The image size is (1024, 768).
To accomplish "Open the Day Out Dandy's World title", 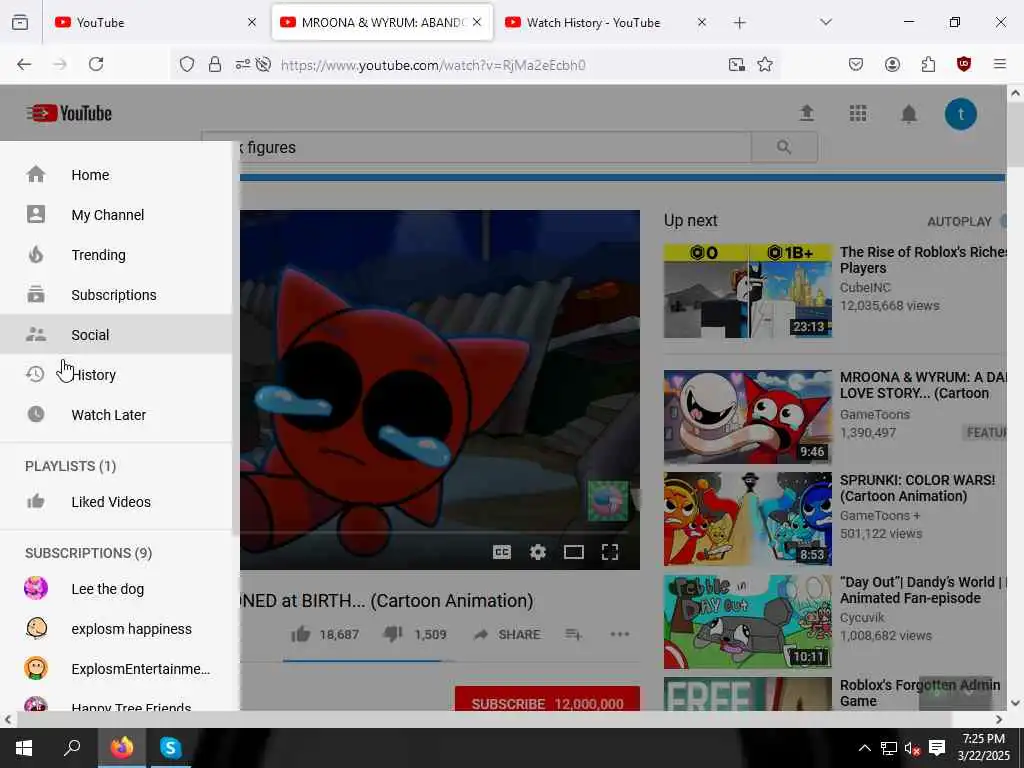I will 923,590.
